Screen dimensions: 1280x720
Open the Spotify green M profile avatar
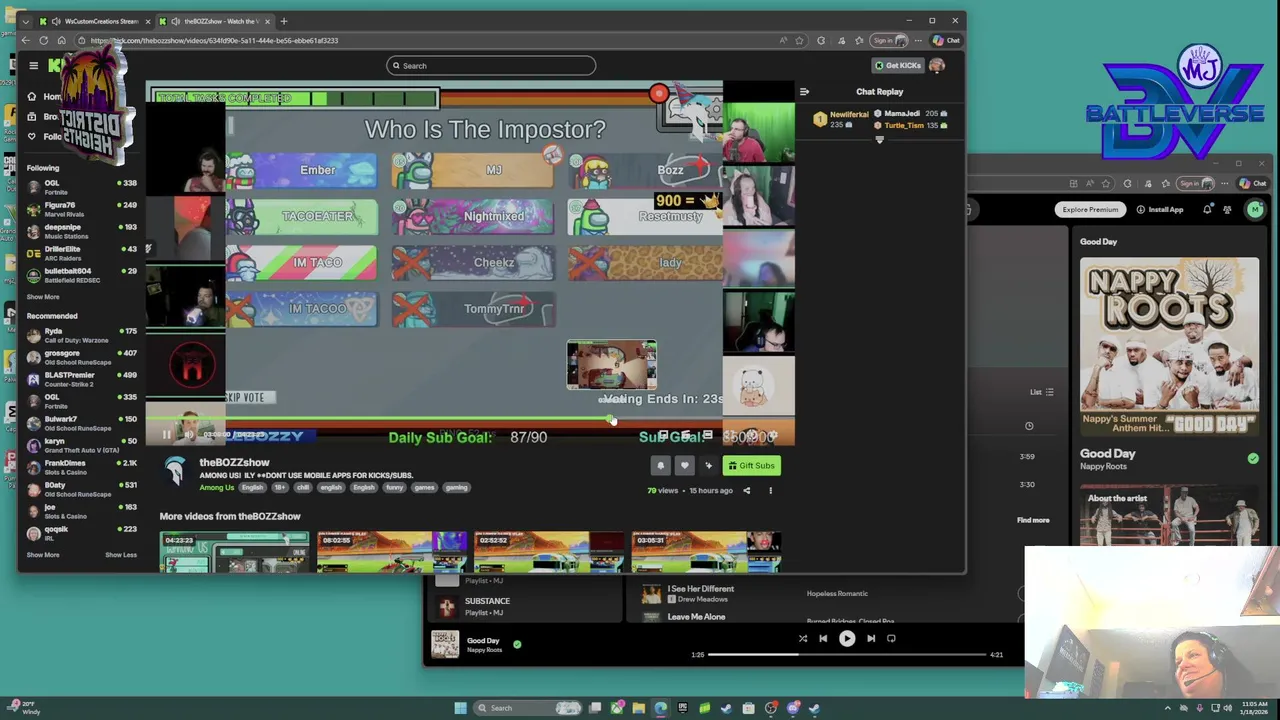tap(1255, 209)
